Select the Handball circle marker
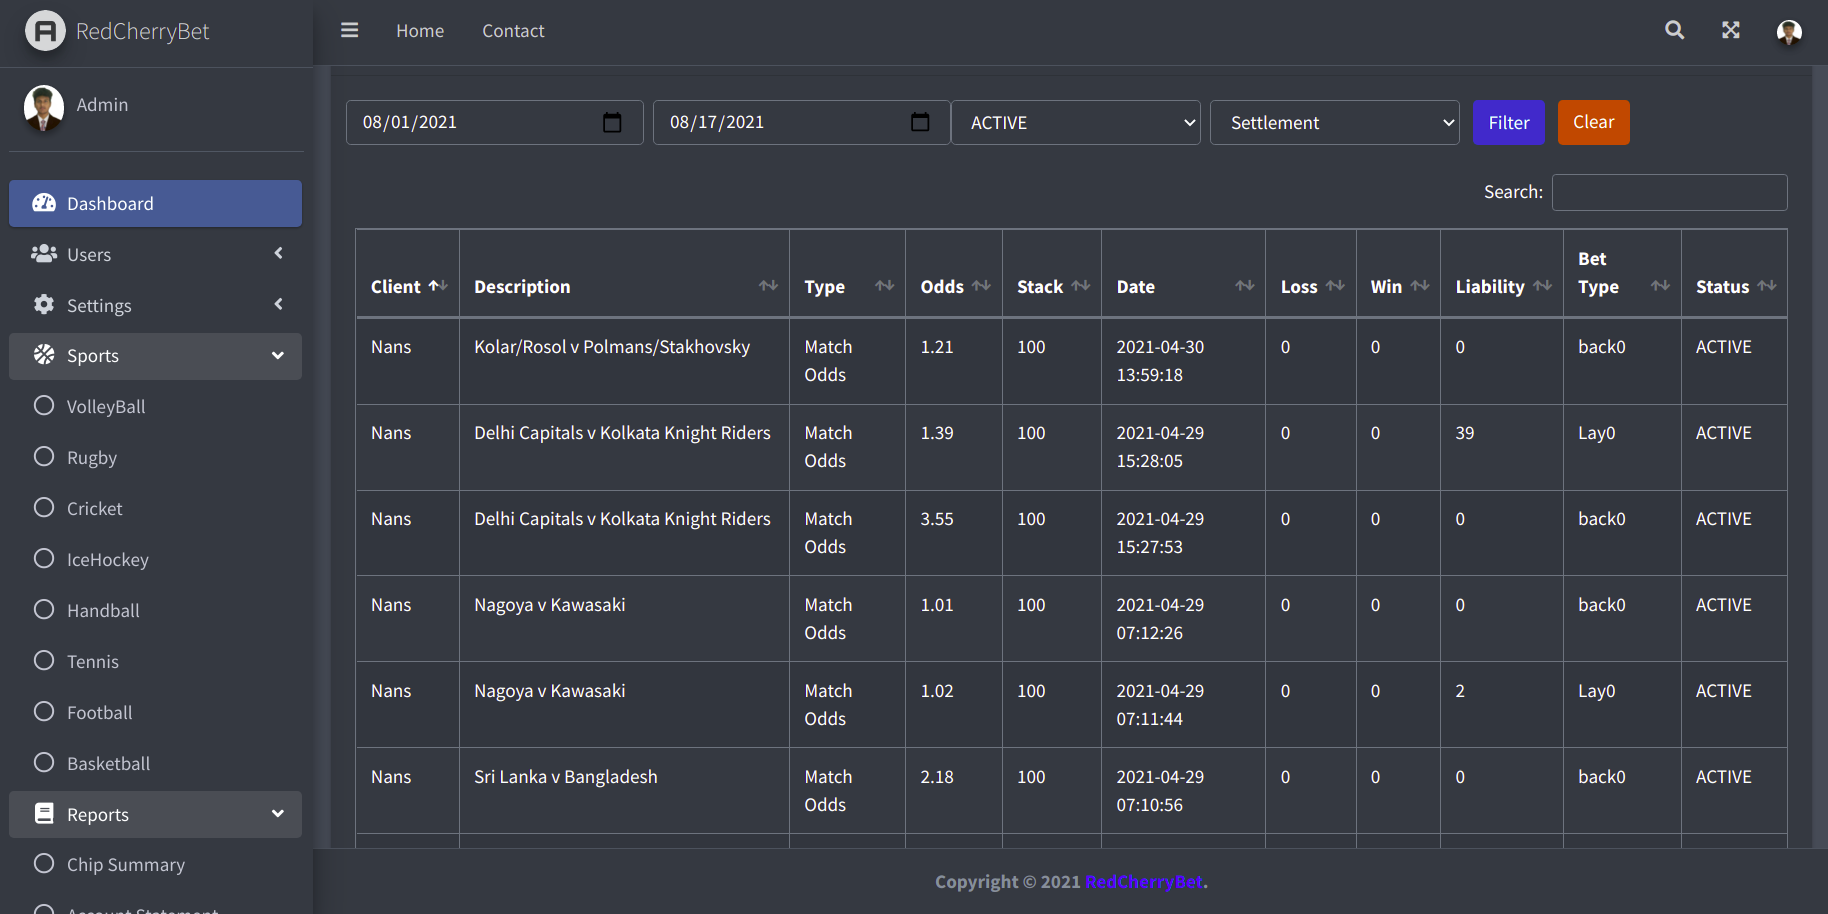The height and width of the screenshot is (914, 1828). (44, 609)
